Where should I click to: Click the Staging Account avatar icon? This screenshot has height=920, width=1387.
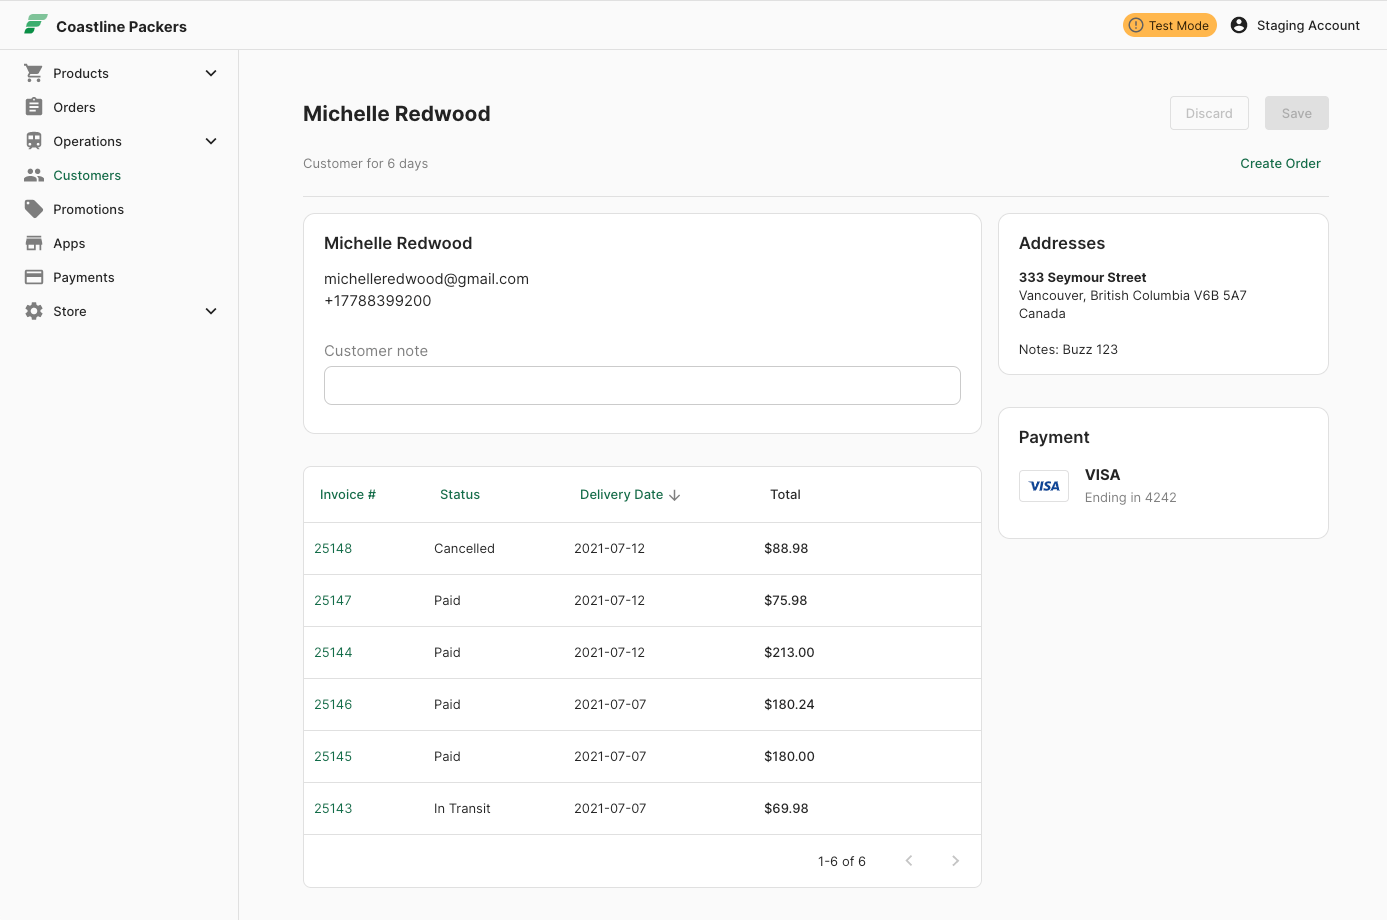pyautogui.click(x=1239, y=25)
